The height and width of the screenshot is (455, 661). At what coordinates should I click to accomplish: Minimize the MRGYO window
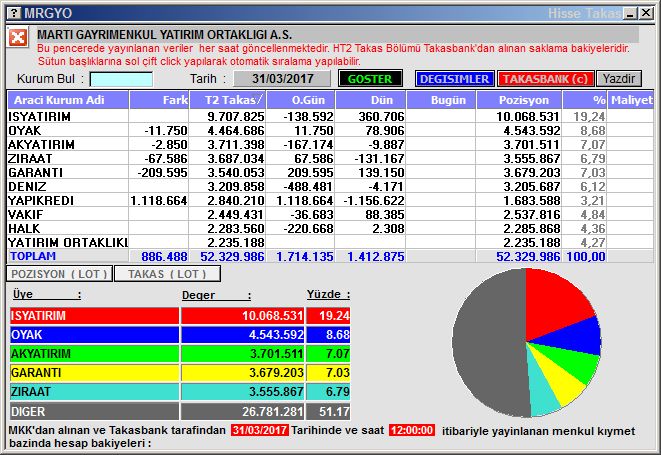(631, 13)
